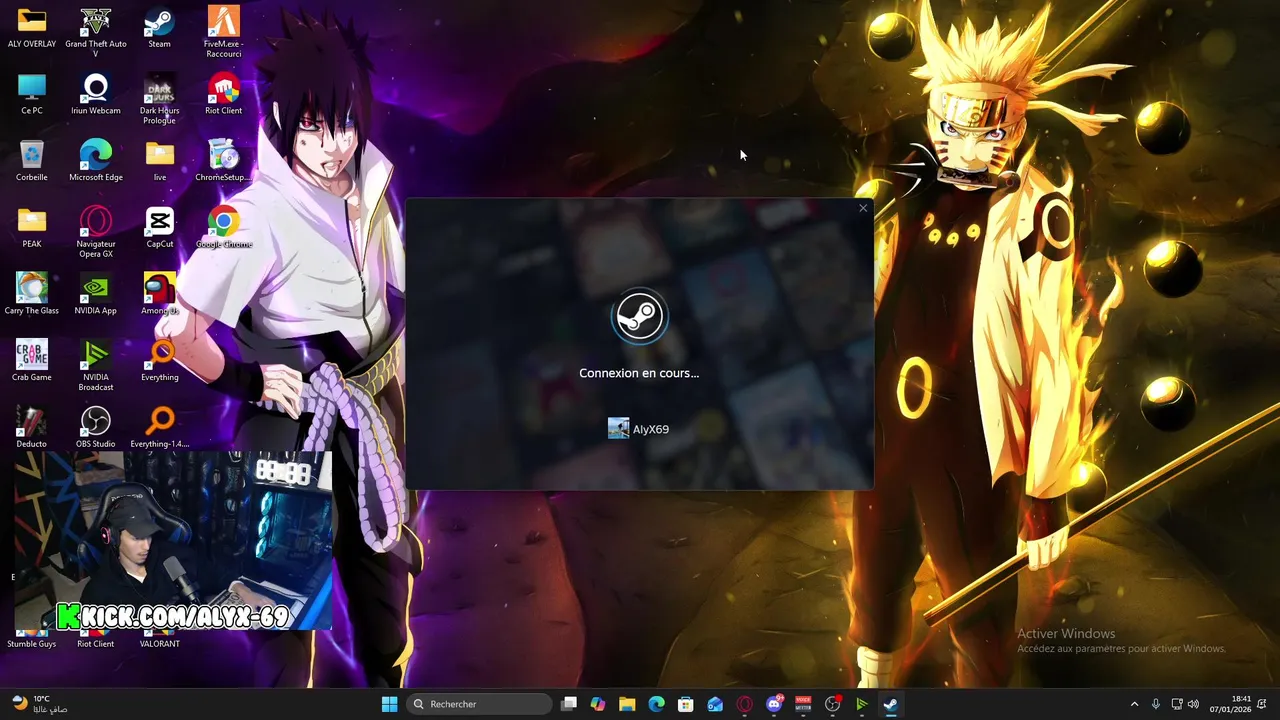Open Outlook from the taskbar

click(715, 704)
